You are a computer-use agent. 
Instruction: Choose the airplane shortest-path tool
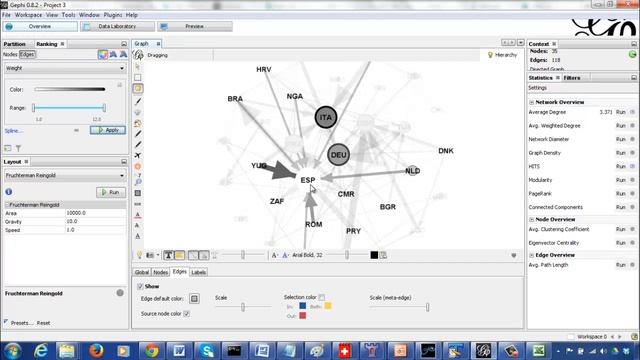click(138, 155)
